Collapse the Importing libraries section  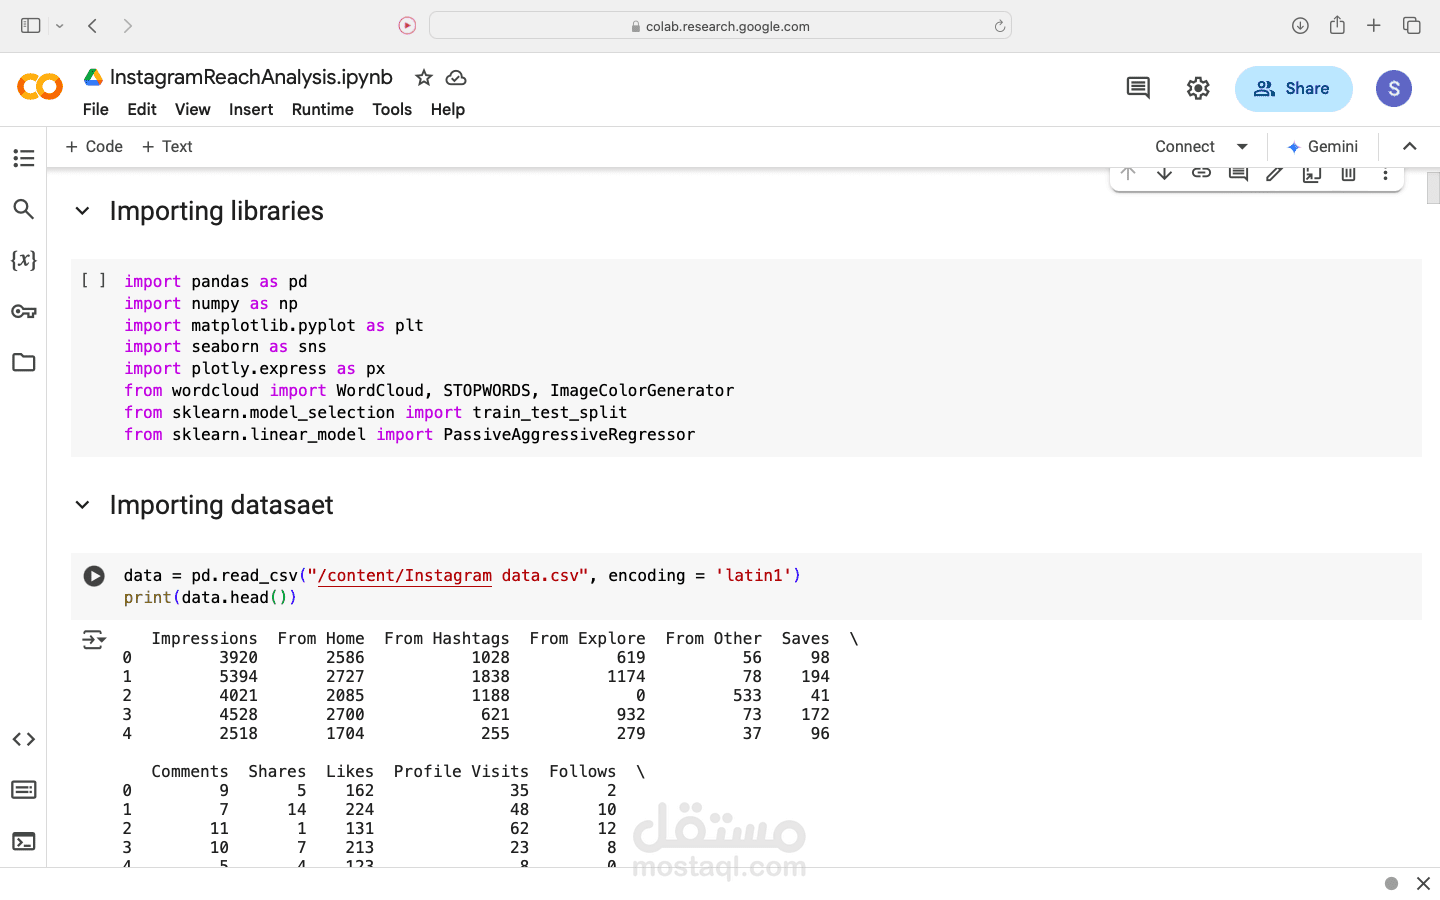point(83,211)
